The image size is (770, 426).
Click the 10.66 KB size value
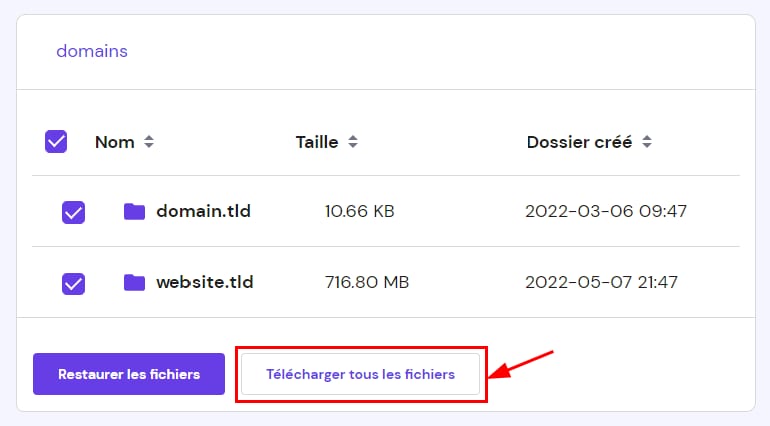(x=359, y=211)
